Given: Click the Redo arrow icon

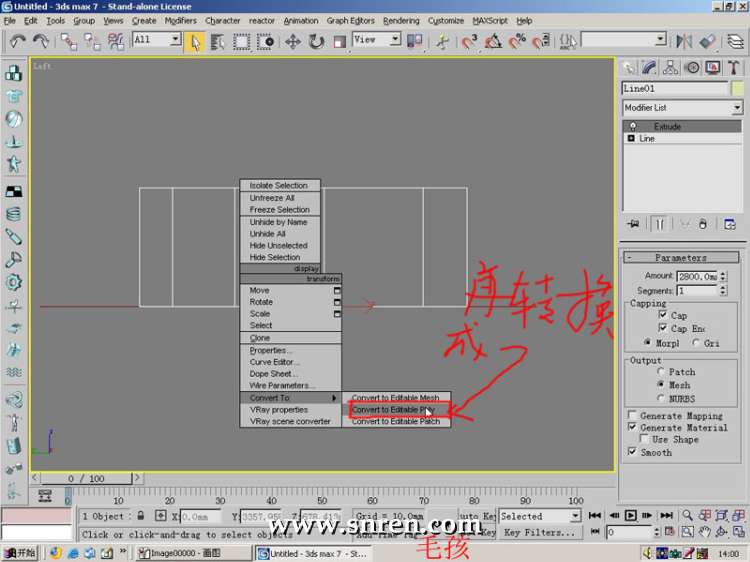Looking at the screenshot, I should [41, 41].
